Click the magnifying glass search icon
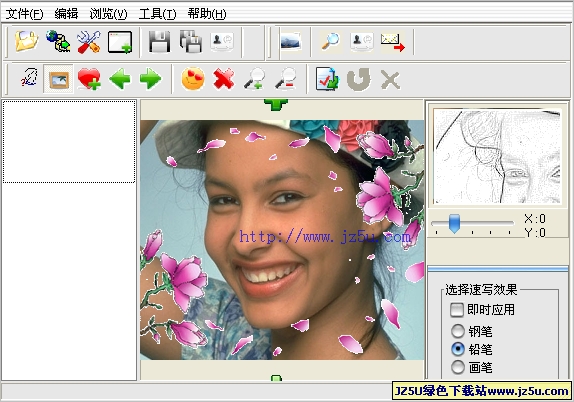Viewport: 574px width, 402px height. click(x=331, y=41)
